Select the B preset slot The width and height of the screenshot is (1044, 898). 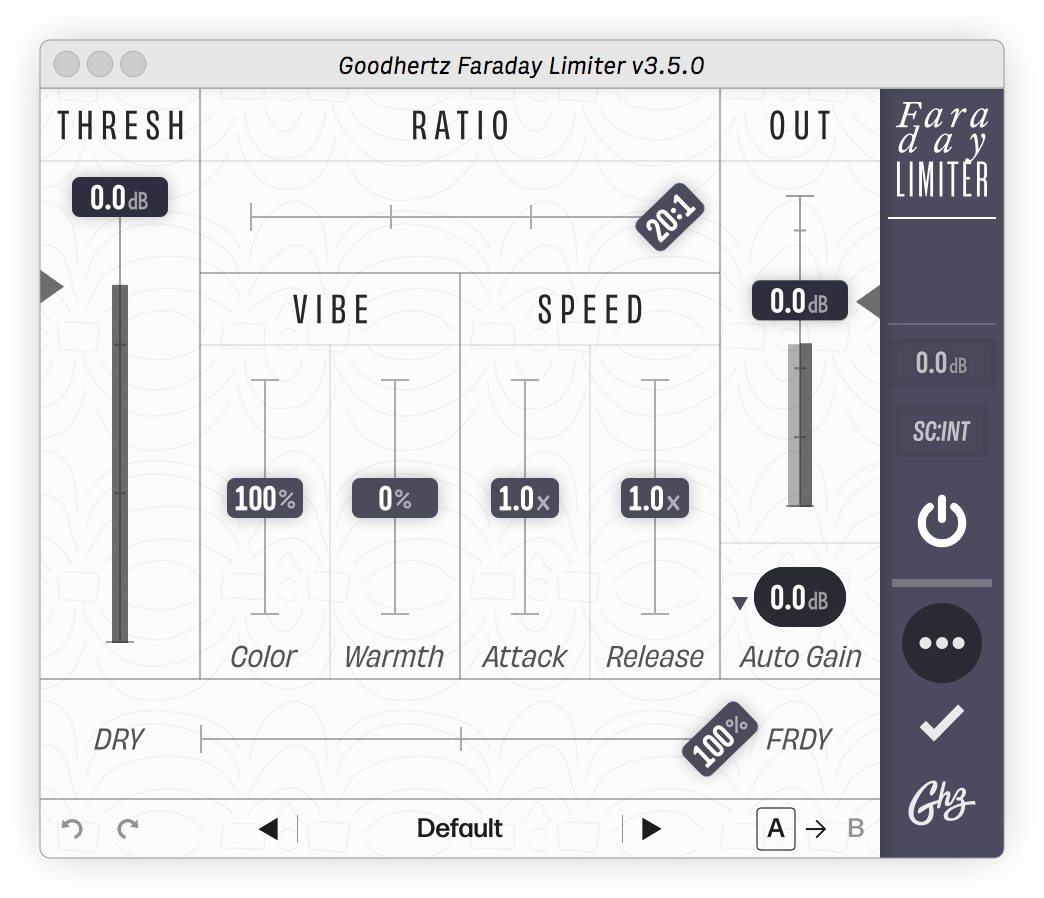click(x=856, y=829)
